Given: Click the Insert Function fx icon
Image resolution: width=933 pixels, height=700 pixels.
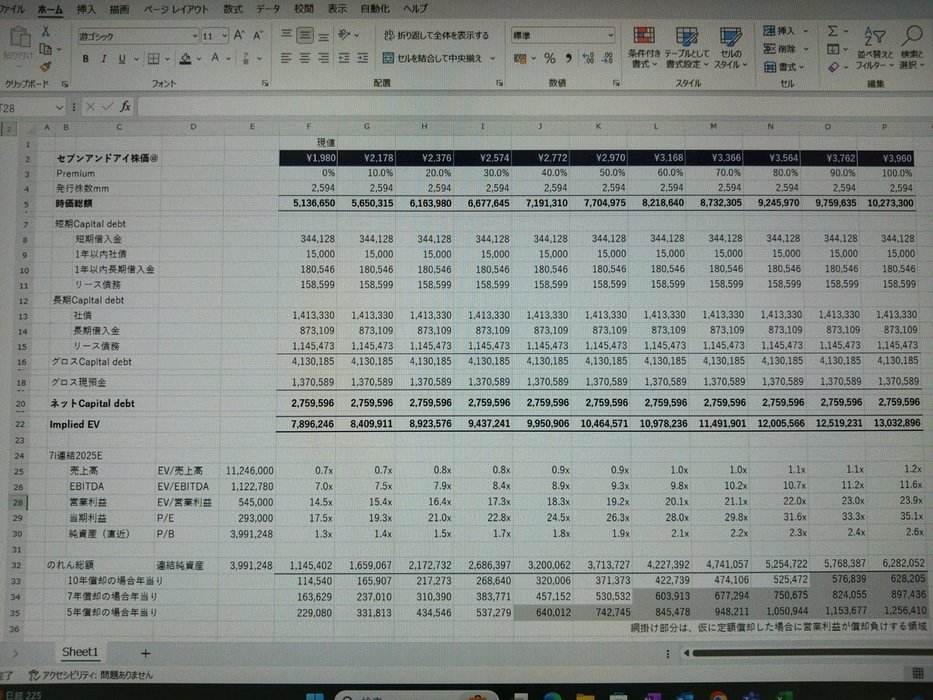Looking at the screenshot, I should pyautogui.click(x=125, y=107).
